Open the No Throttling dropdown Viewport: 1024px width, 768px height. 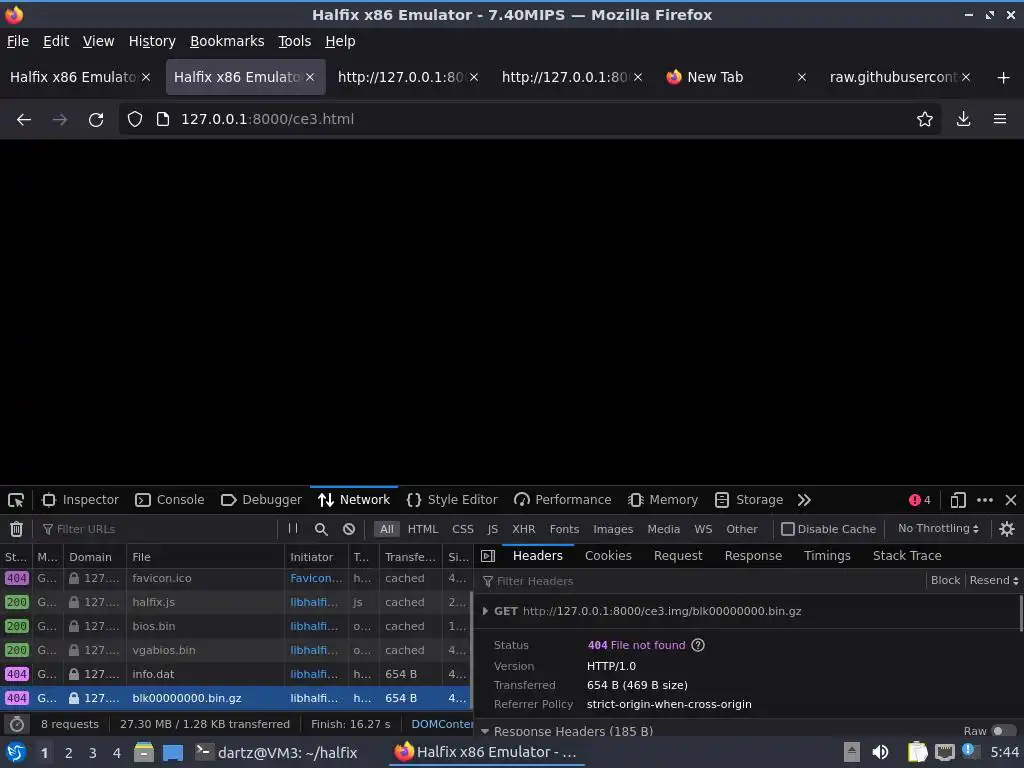coord(938,528)
